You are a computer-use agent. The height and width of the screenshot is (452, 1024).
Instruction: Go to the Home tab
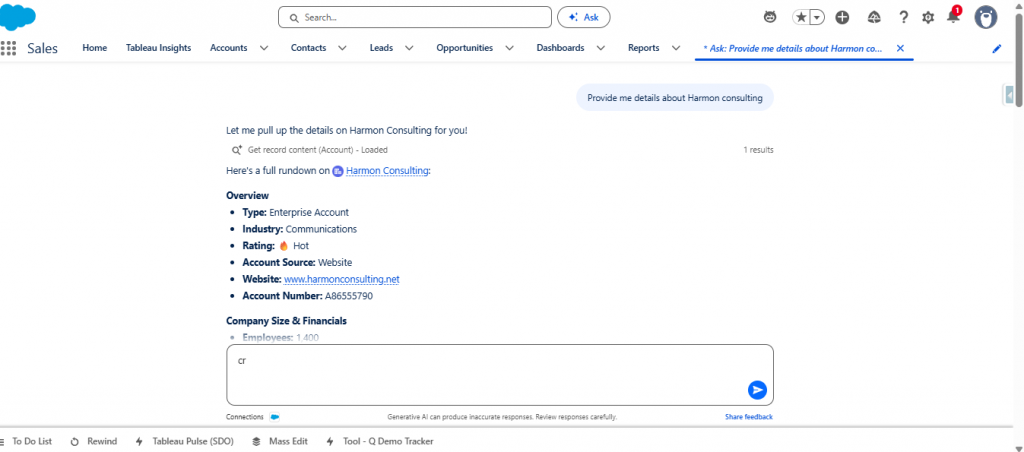point(95,48)
